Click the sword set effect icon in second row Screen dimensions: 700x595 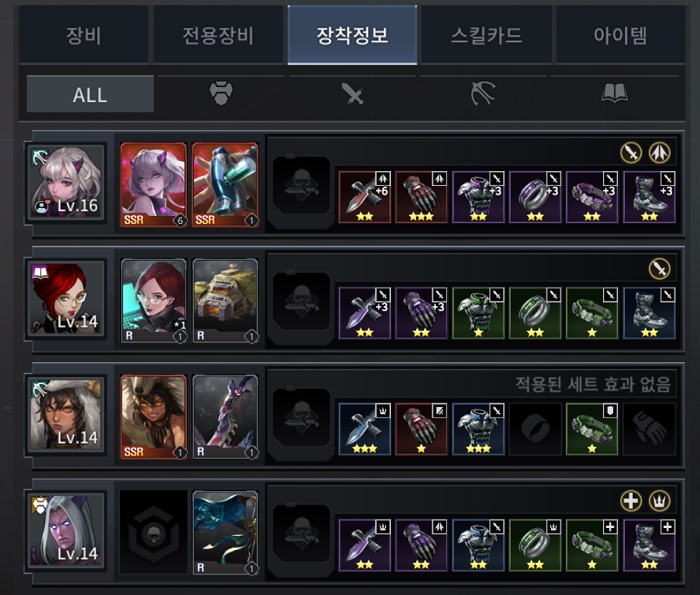coord(659,269)
